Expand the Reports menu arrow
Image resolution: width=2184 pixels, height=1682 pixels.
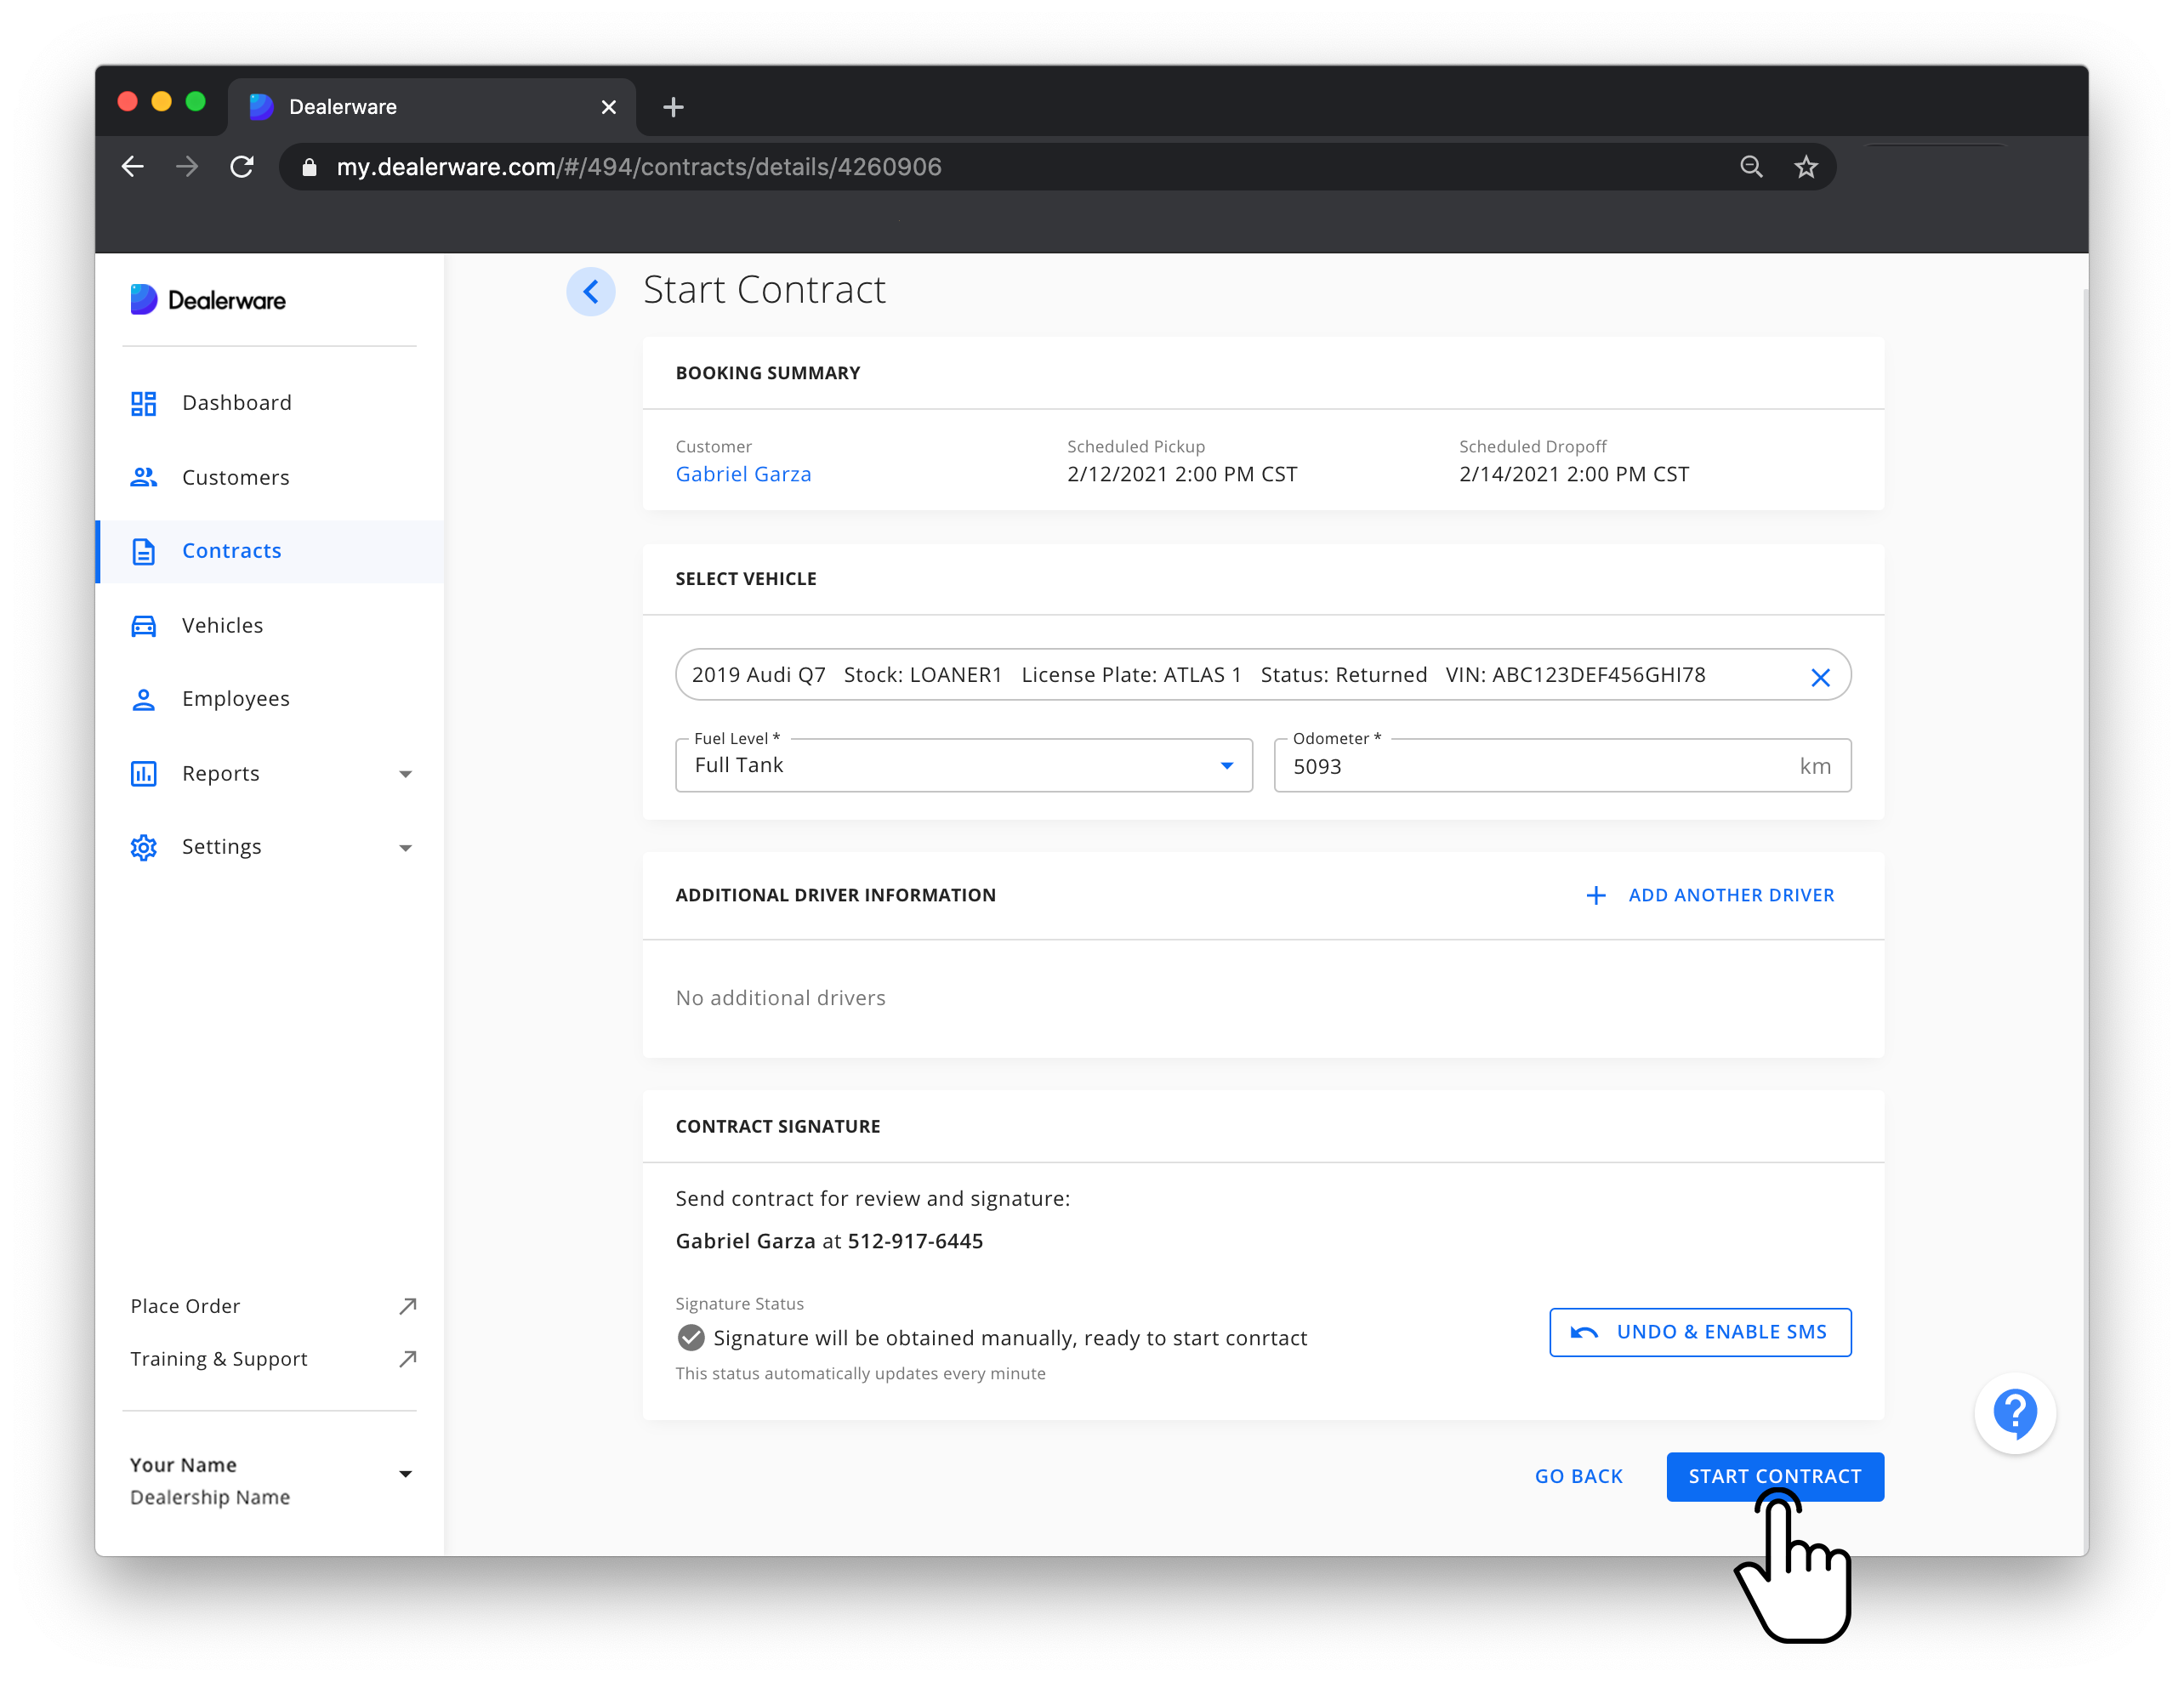coord(405,774)
